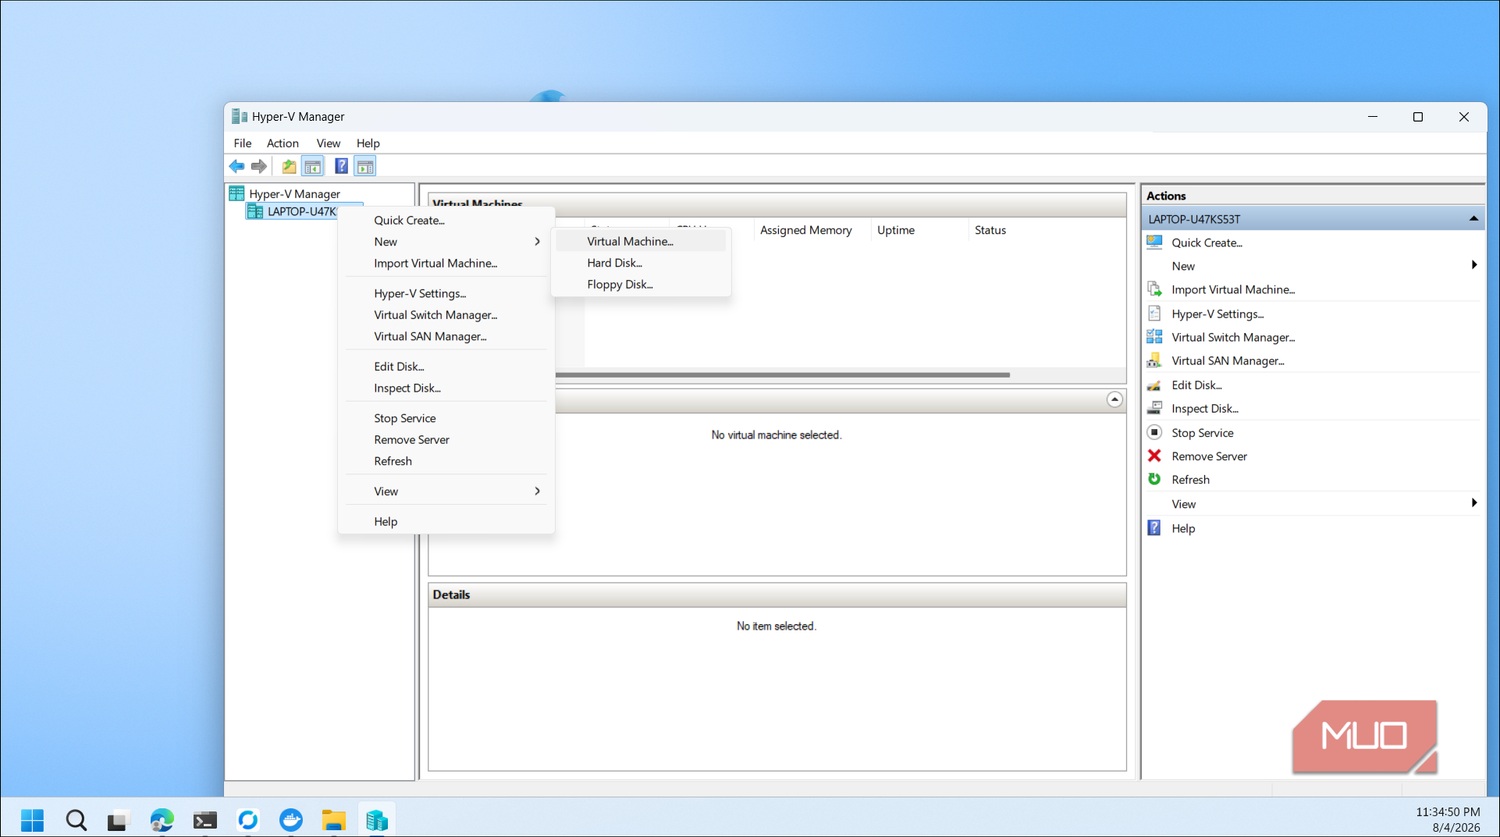
Task: Select Stop Service in the context menu
Action: point(447,418)
